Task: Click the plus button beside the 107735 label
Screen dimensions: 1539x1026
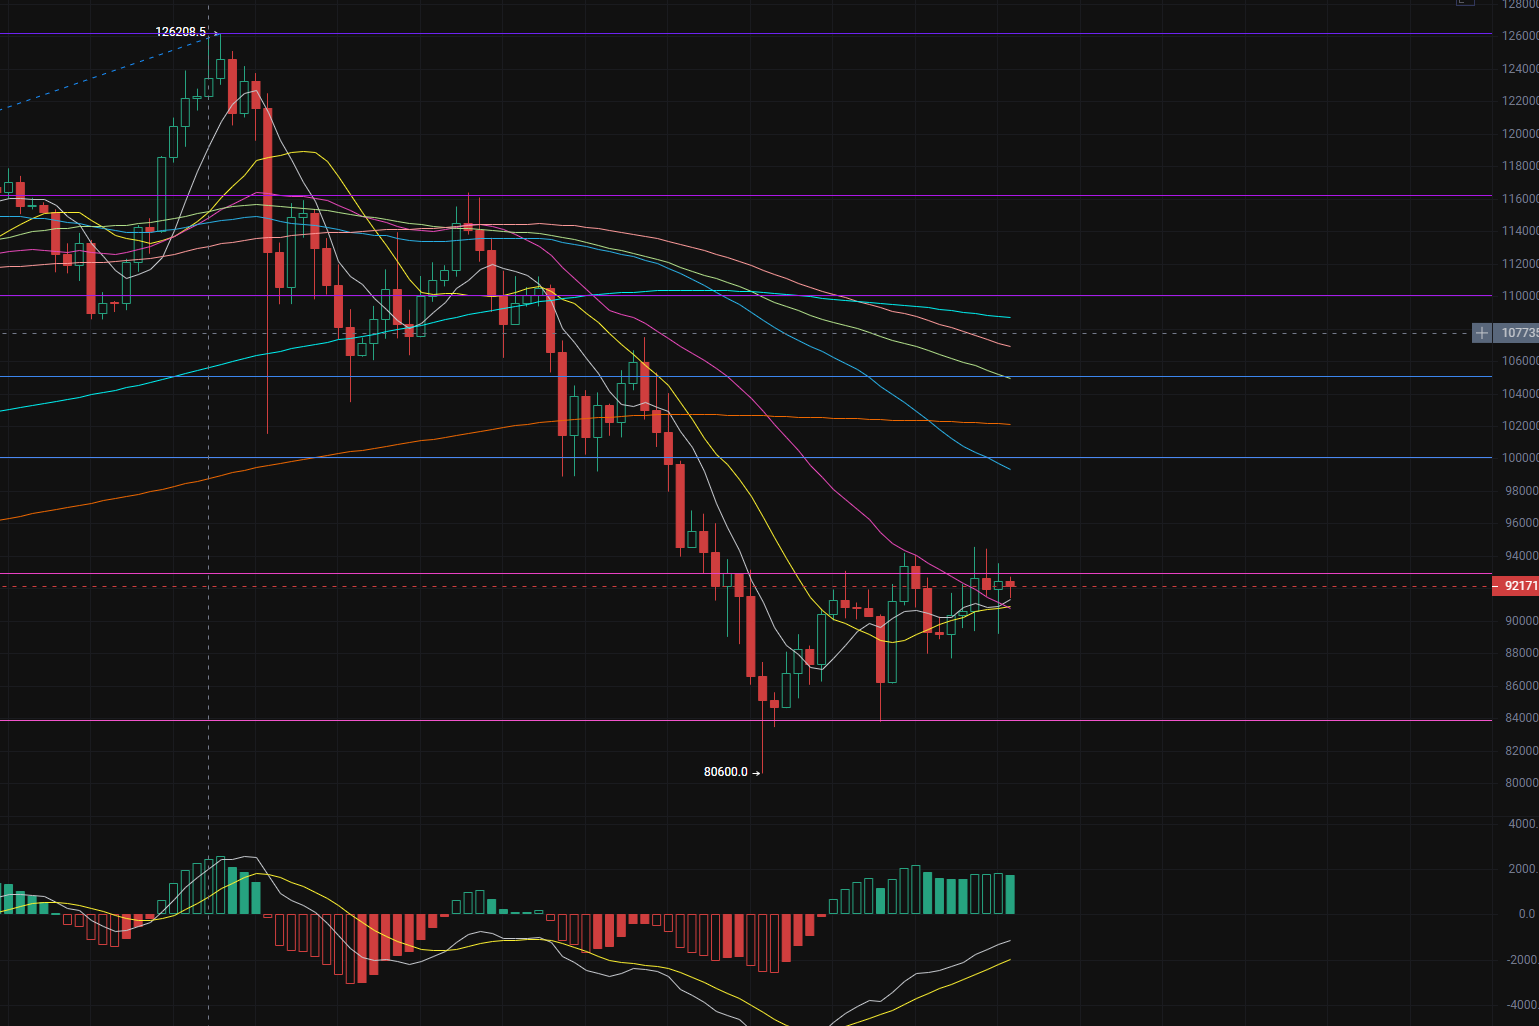Action: pos(1482,333)
